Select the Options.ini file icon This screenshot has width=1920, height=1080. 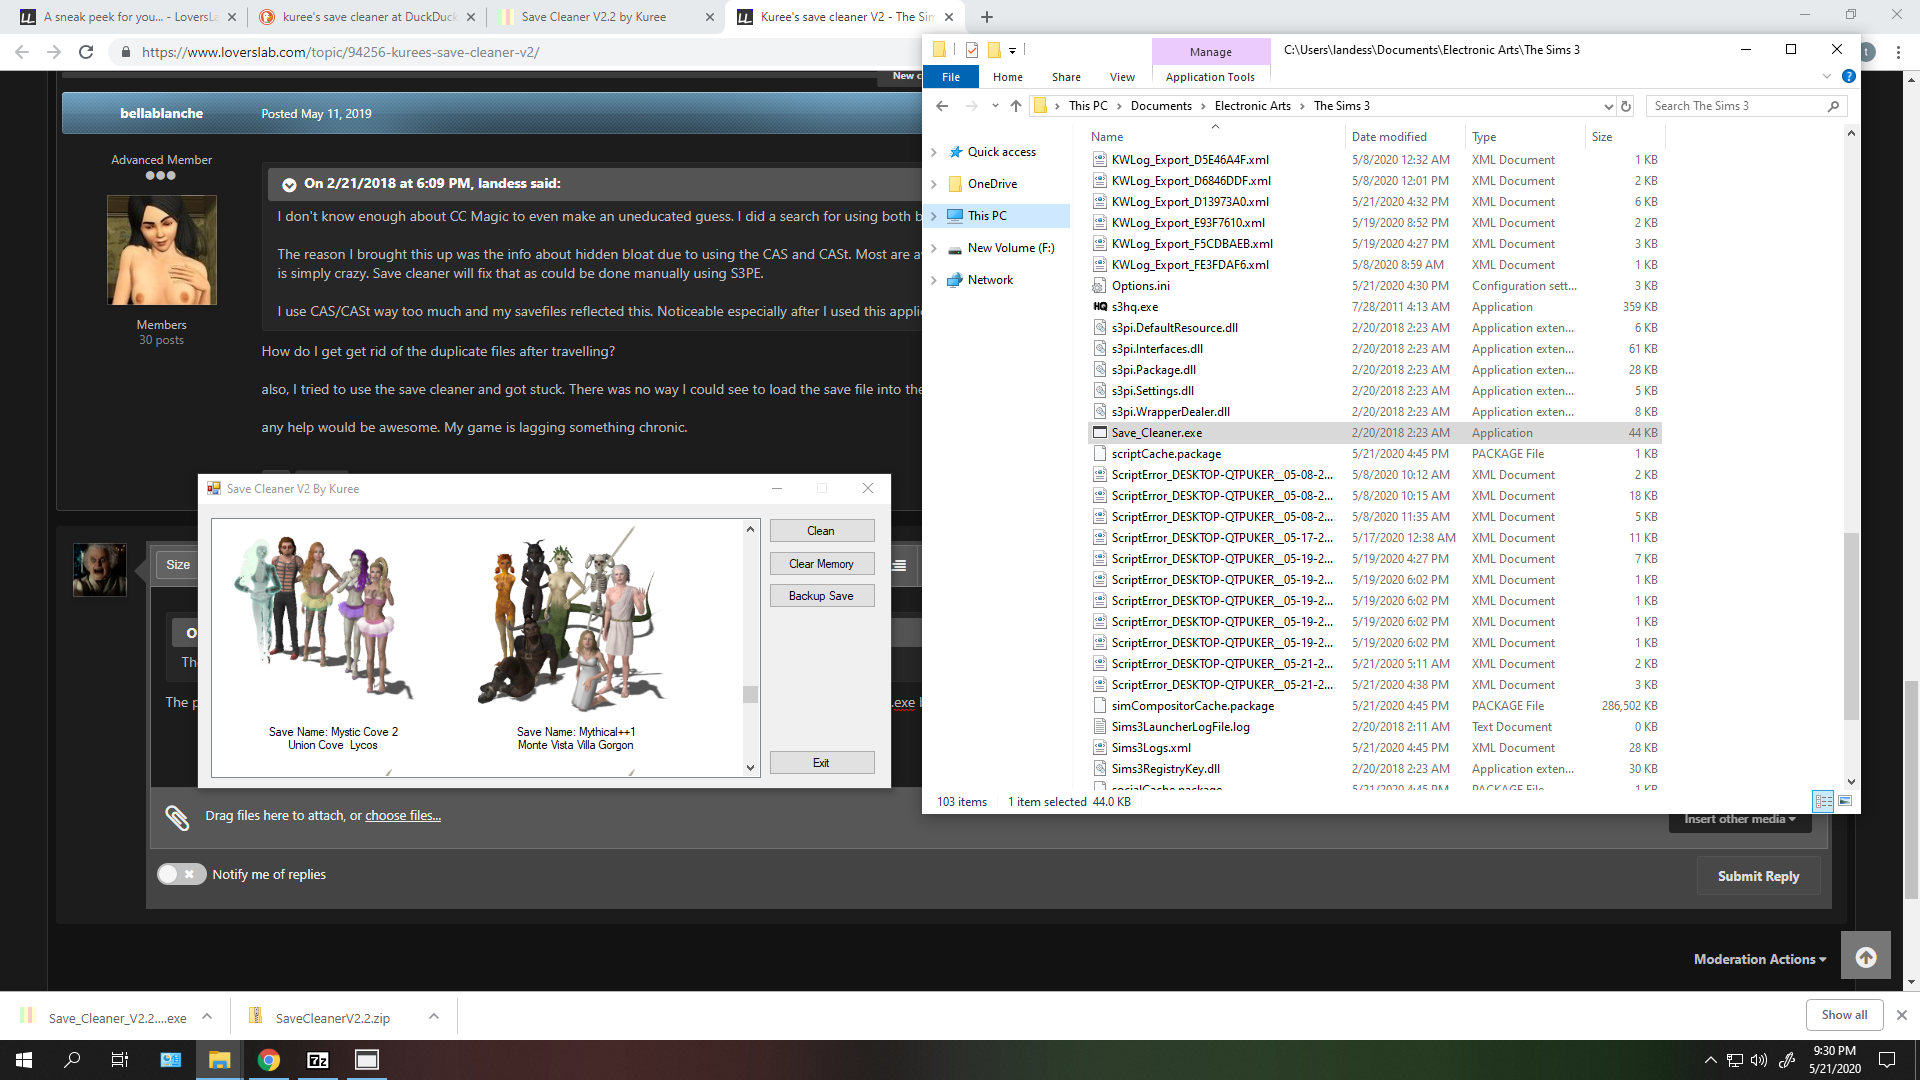(1100, 286)
